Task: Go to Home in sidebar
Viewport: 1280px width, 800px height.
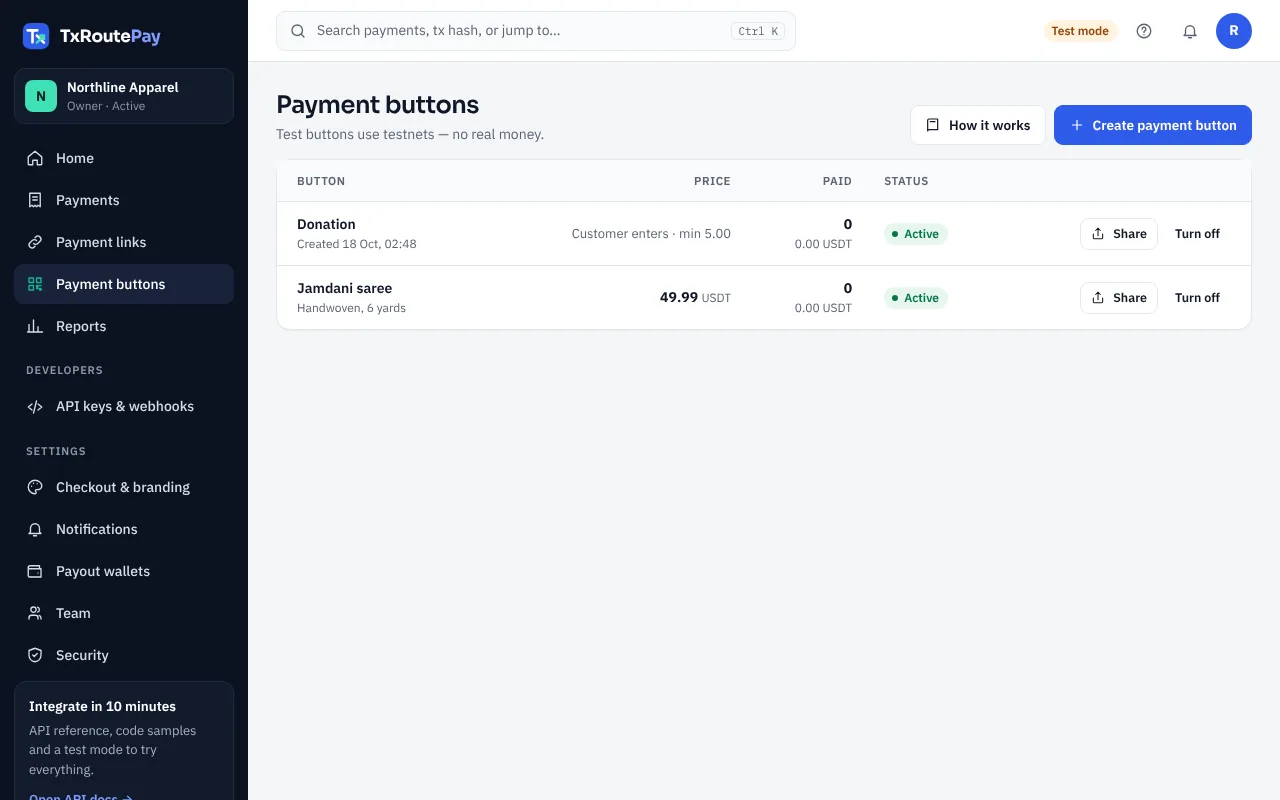Action: point(124,158)
